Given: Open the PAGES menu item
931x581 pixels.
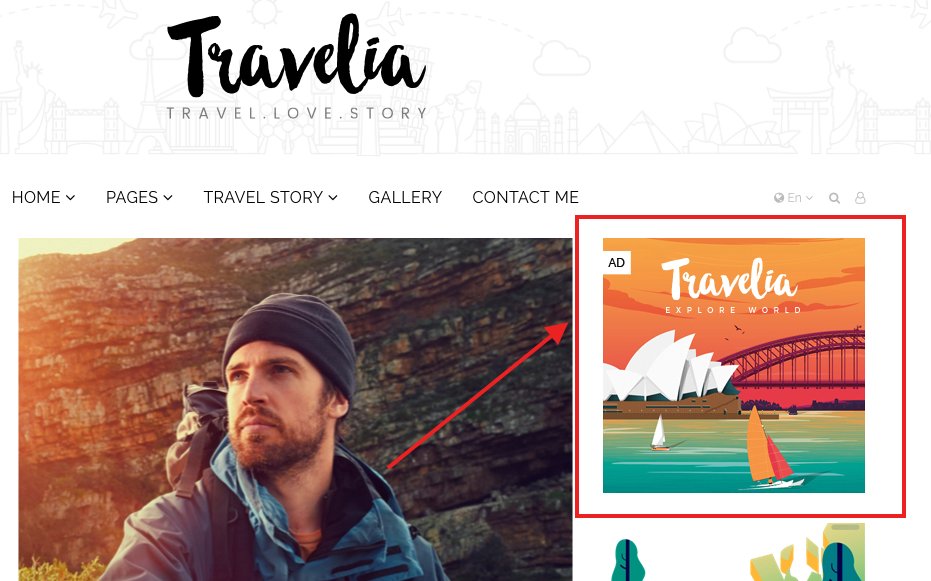Looking at the screenshot, I should pyautogui.click(x=132, y=198).
